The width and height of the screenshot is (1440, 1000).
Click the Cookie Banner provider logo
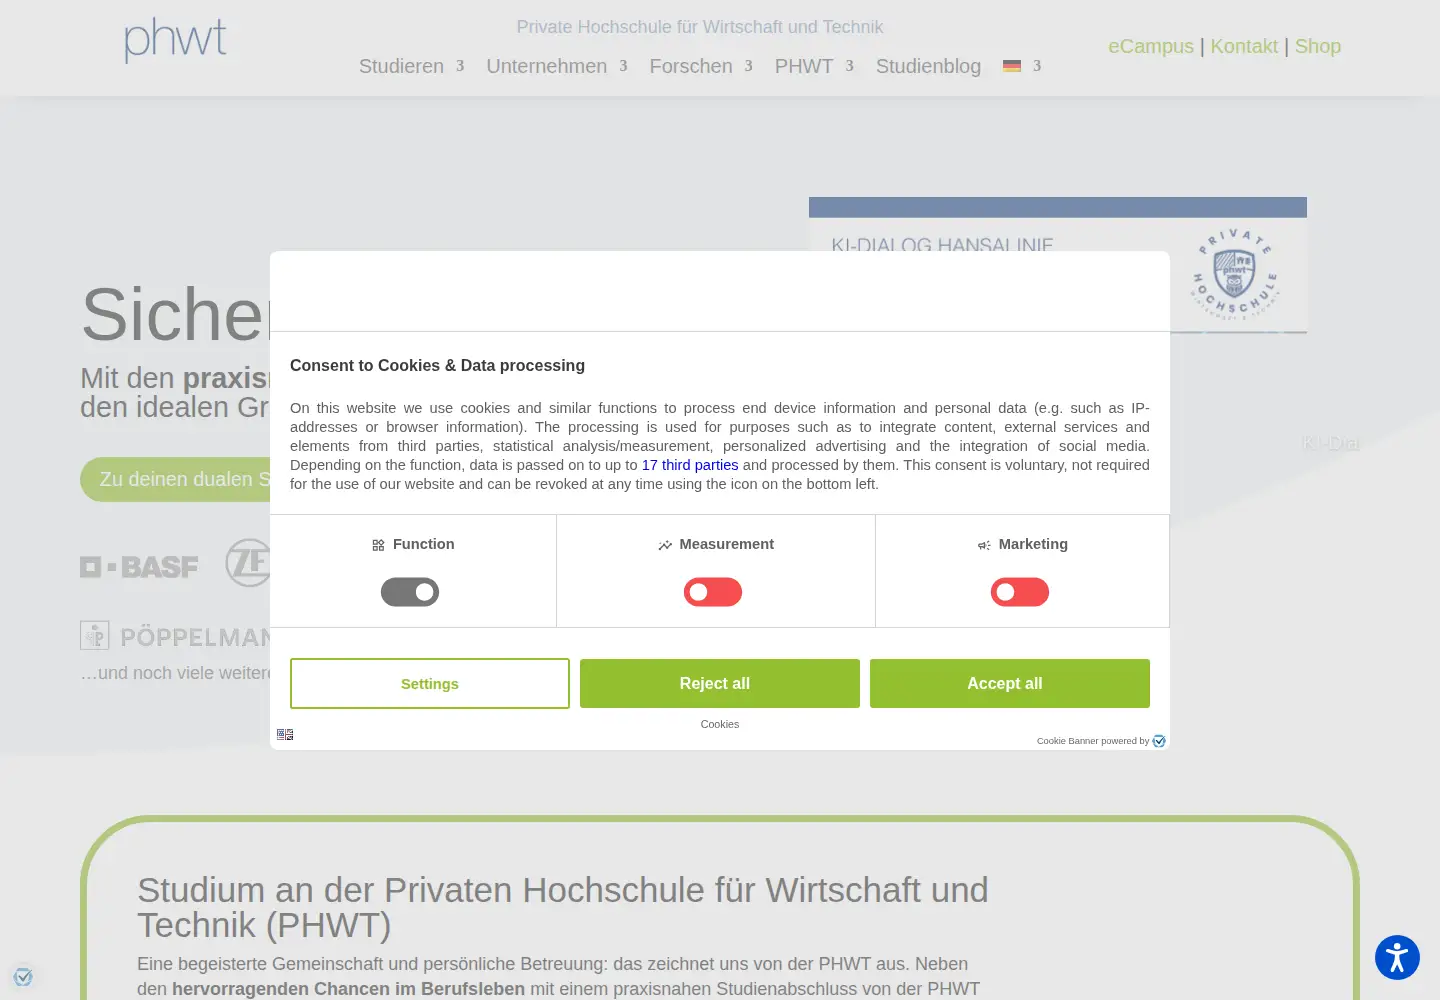[x=1159, y=741]
